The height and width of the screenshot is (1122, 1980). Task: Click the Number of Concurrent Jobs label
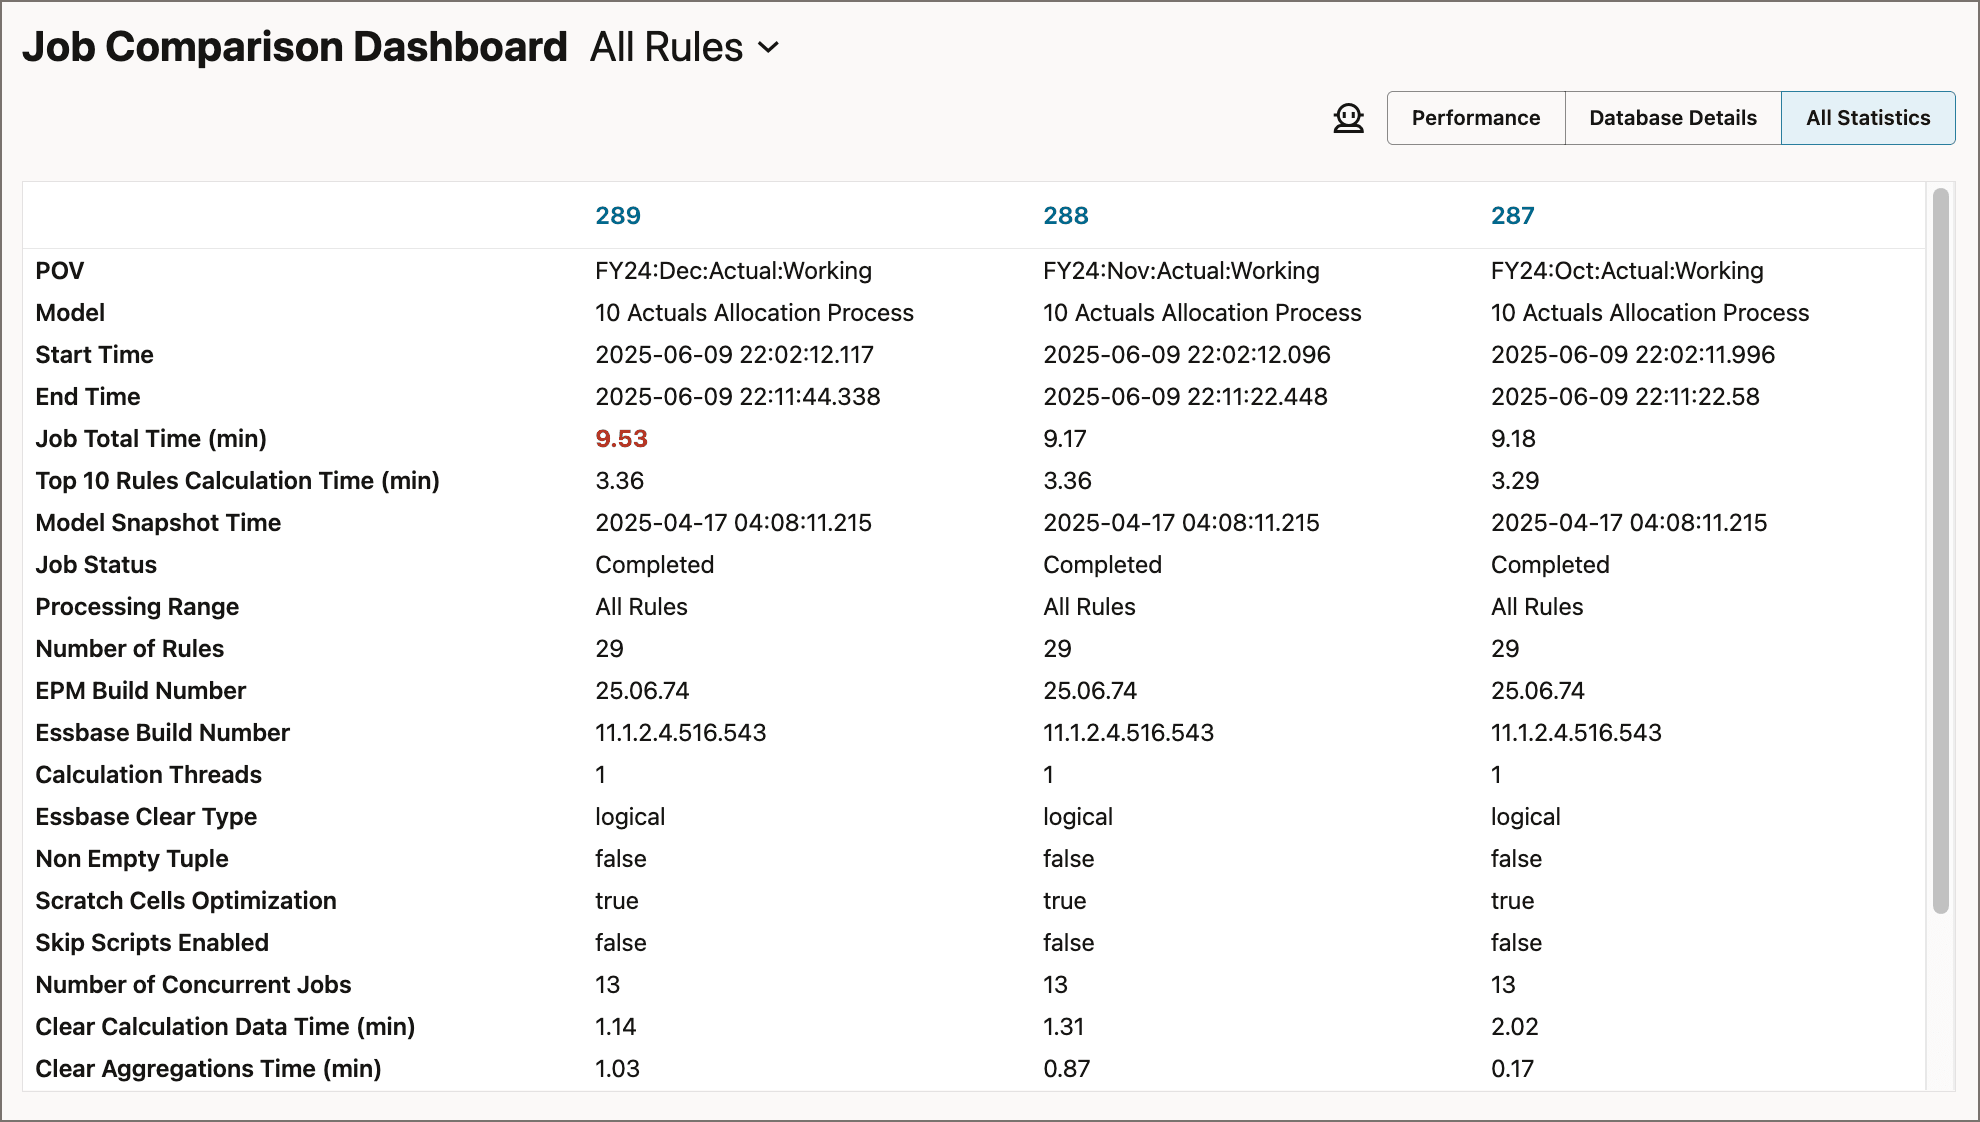pos(193,985)
